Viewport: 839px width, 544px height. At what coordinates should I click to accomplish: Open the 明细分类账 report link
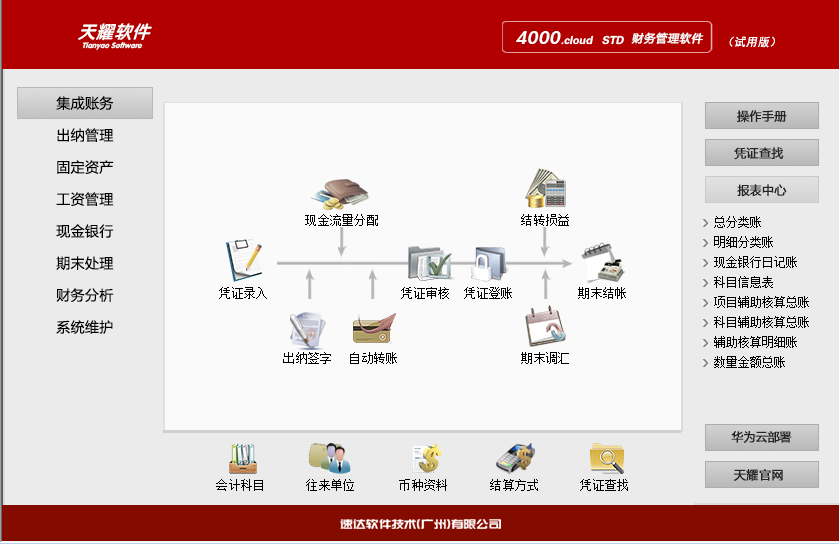click(x=743, y=242)
